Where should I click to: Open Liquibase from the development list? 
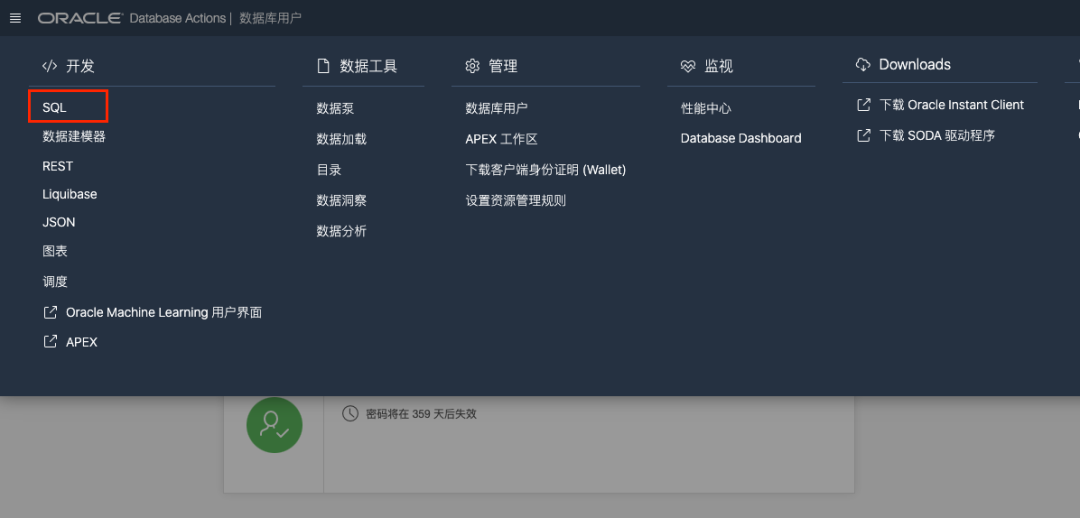click(x=70, y=194)
